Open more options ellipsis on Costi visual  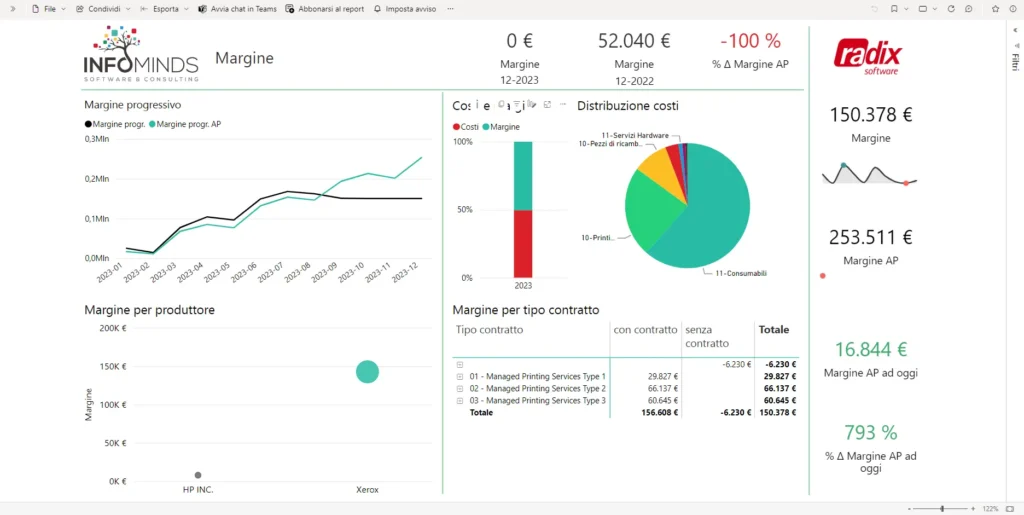coord(563,104)
